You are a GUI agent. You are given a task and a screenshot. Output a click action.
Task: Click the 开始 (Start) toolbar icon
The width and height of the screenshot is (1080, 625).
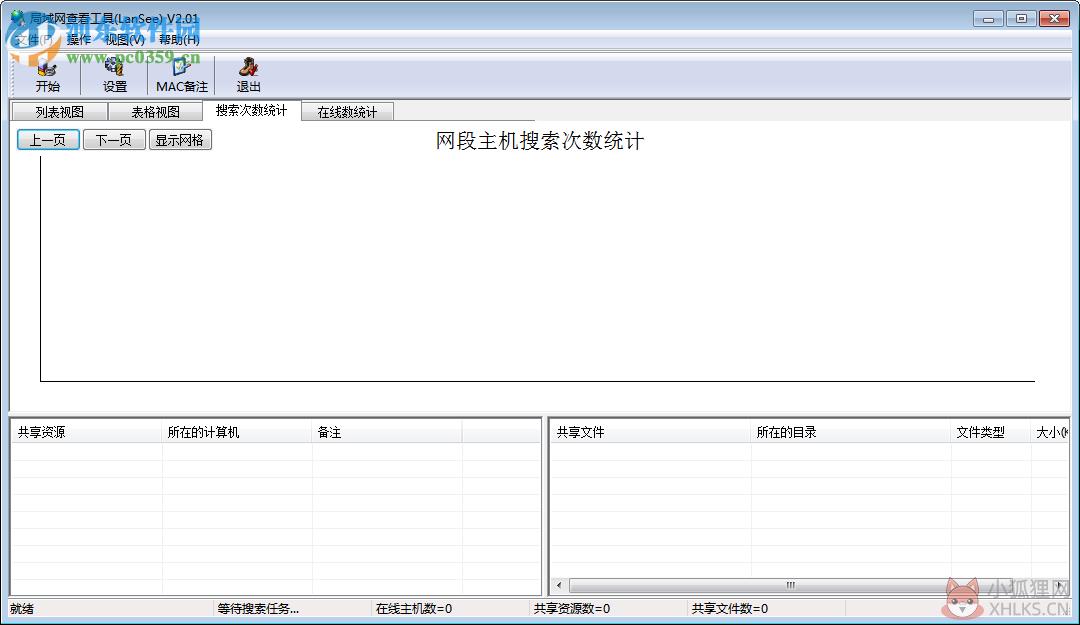coord(48,75)
